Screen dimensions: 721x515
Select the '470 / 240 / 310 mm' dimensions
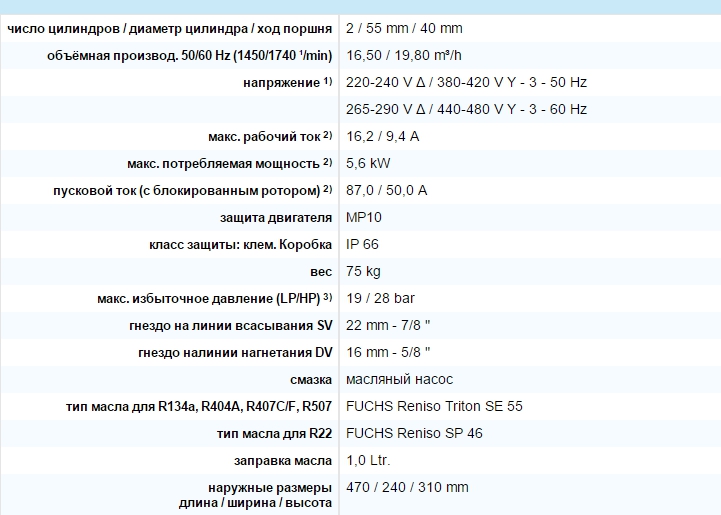click(x=407, y=488)
